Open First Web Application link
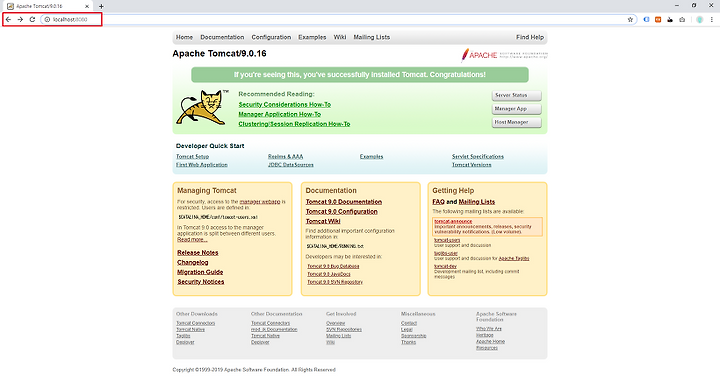This screenshot has width=720, height=389. tap(202, 165)
